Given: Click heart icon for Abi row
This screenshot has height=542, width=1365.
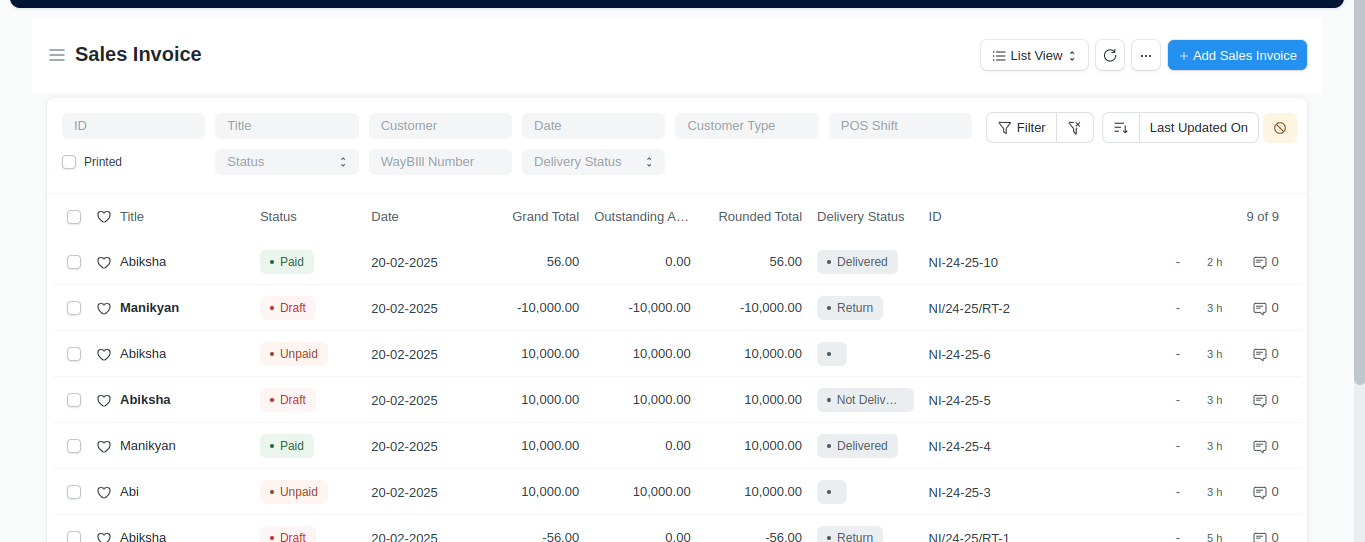Looking at the screenshot, I should [104, 492].
